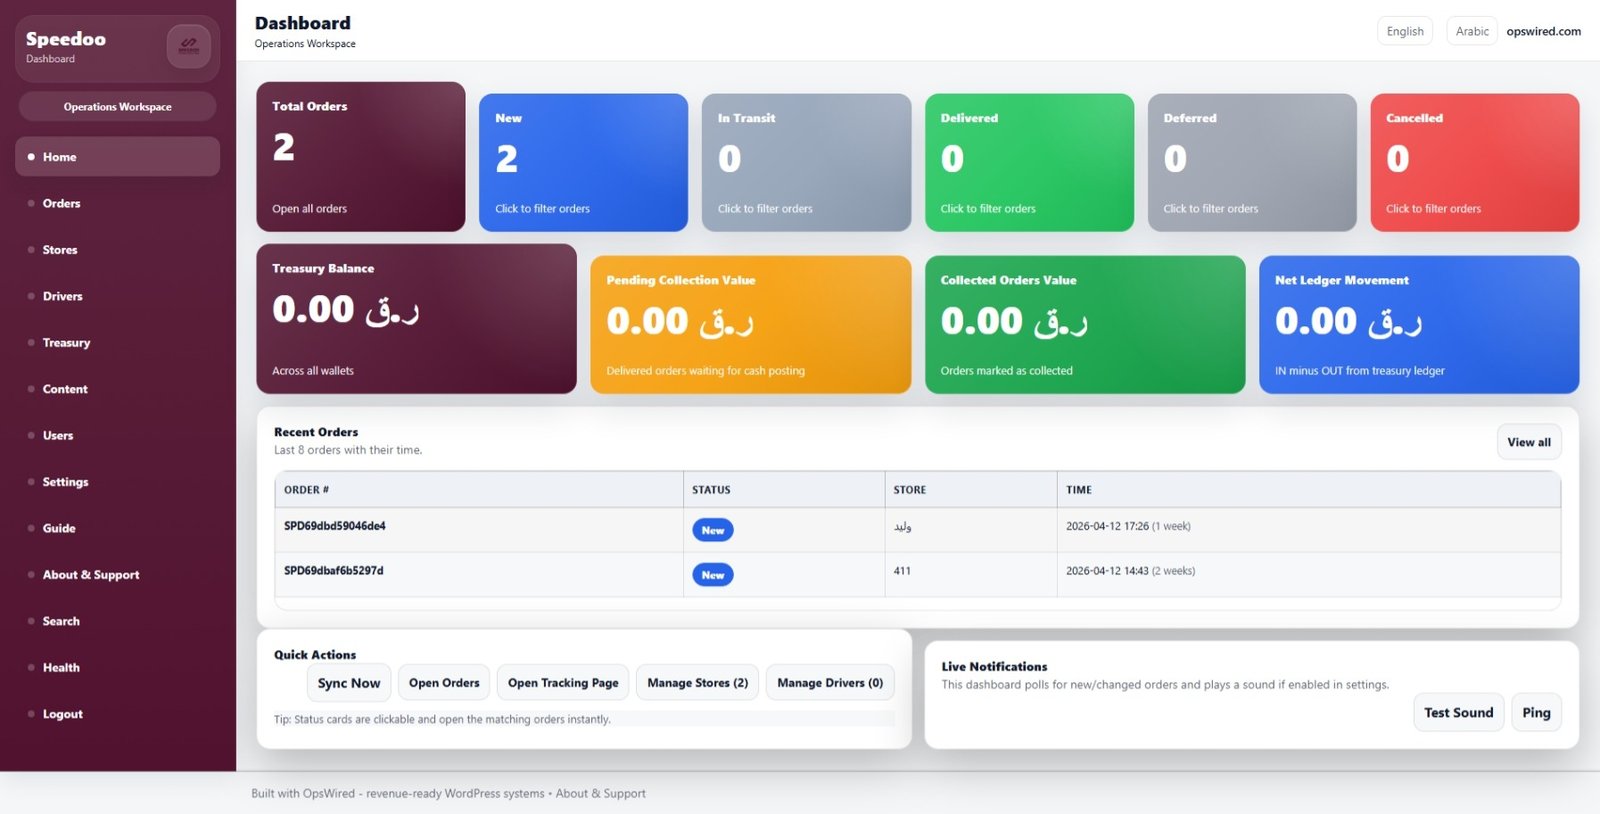Open order SPD69dbaf6b5297d
The image size is (1600, 814).
click(x=334, y=571)
